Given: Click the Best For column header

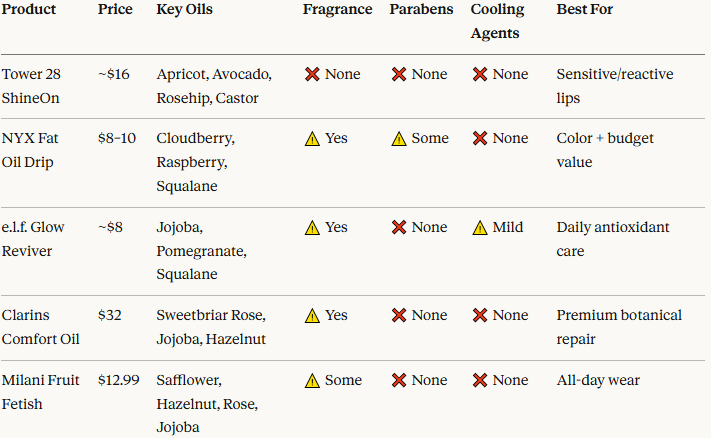Looking at the screenshot, I should pos(585,9).
